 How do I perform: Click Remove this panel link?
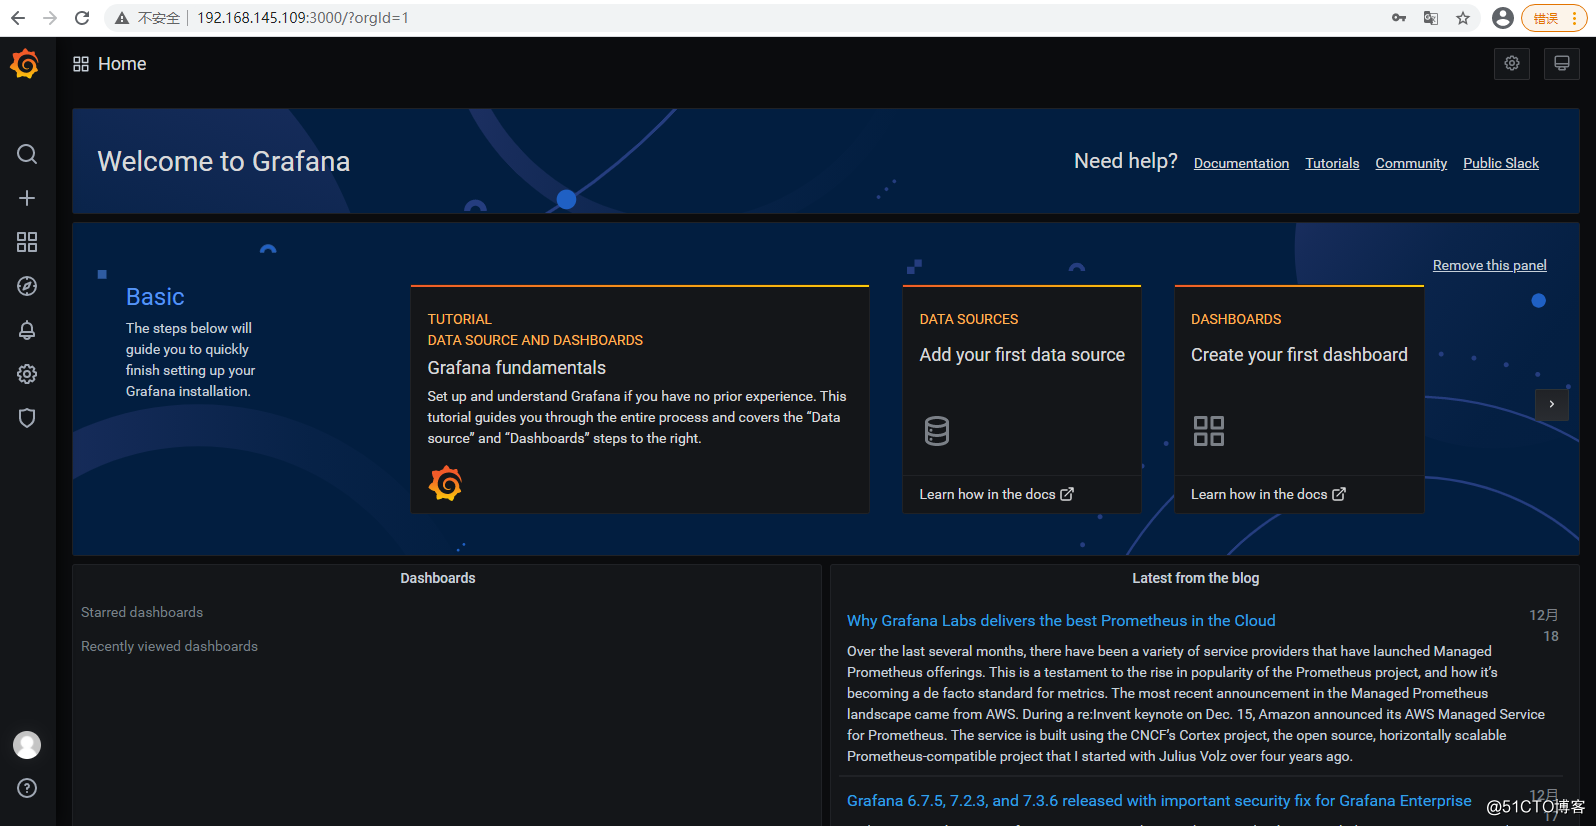(x=1489, y=265)
